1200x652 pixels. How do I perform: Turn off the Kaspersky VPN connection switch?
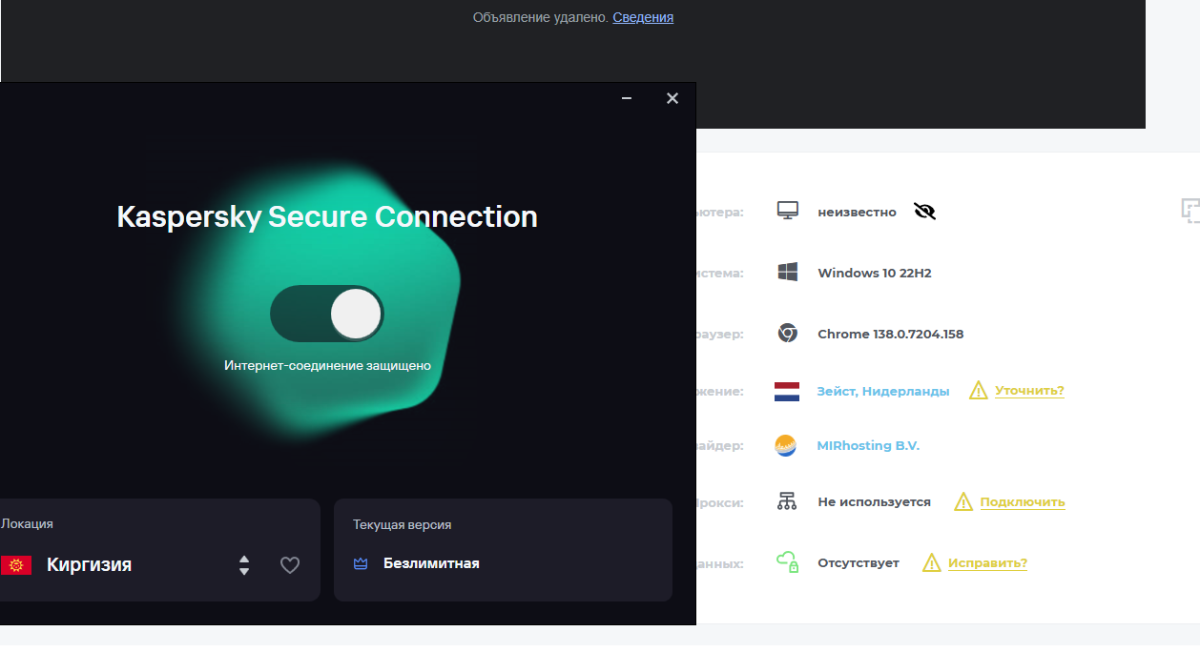click(x=327, y=314)
